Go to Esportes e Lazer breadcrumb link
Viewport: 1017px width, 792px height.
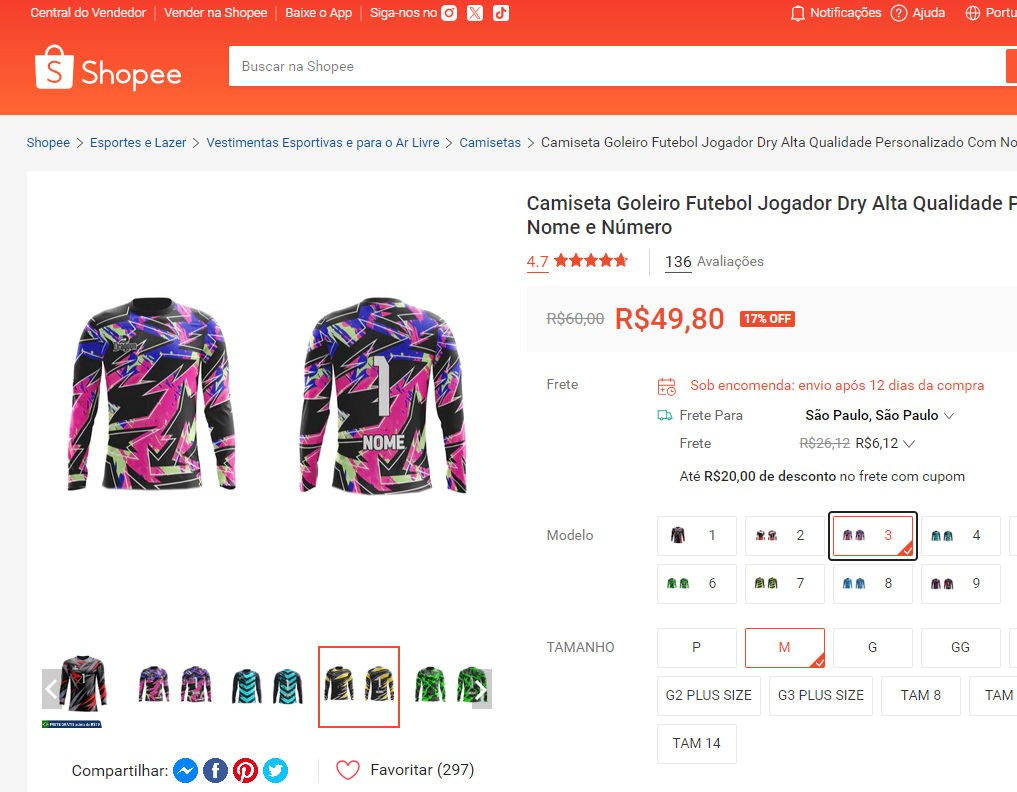click(138, 143)
